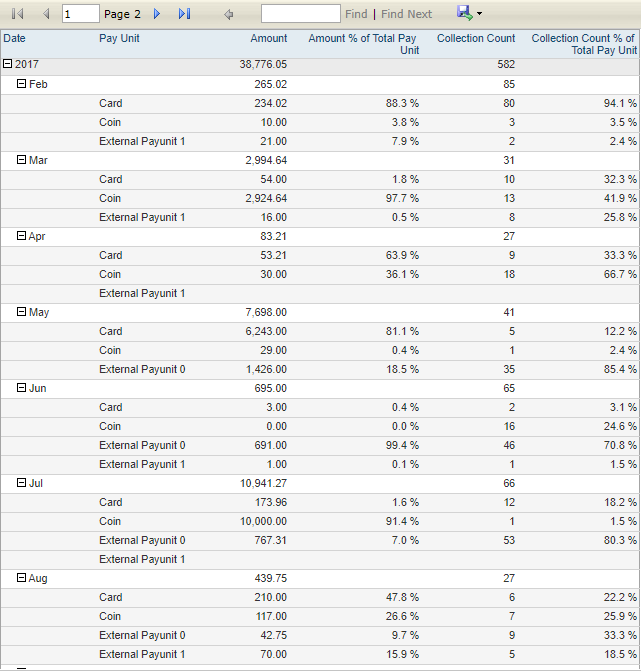The image size is (641, 671).
Task: Click the Date column header
Action: [x=14, y=38]
